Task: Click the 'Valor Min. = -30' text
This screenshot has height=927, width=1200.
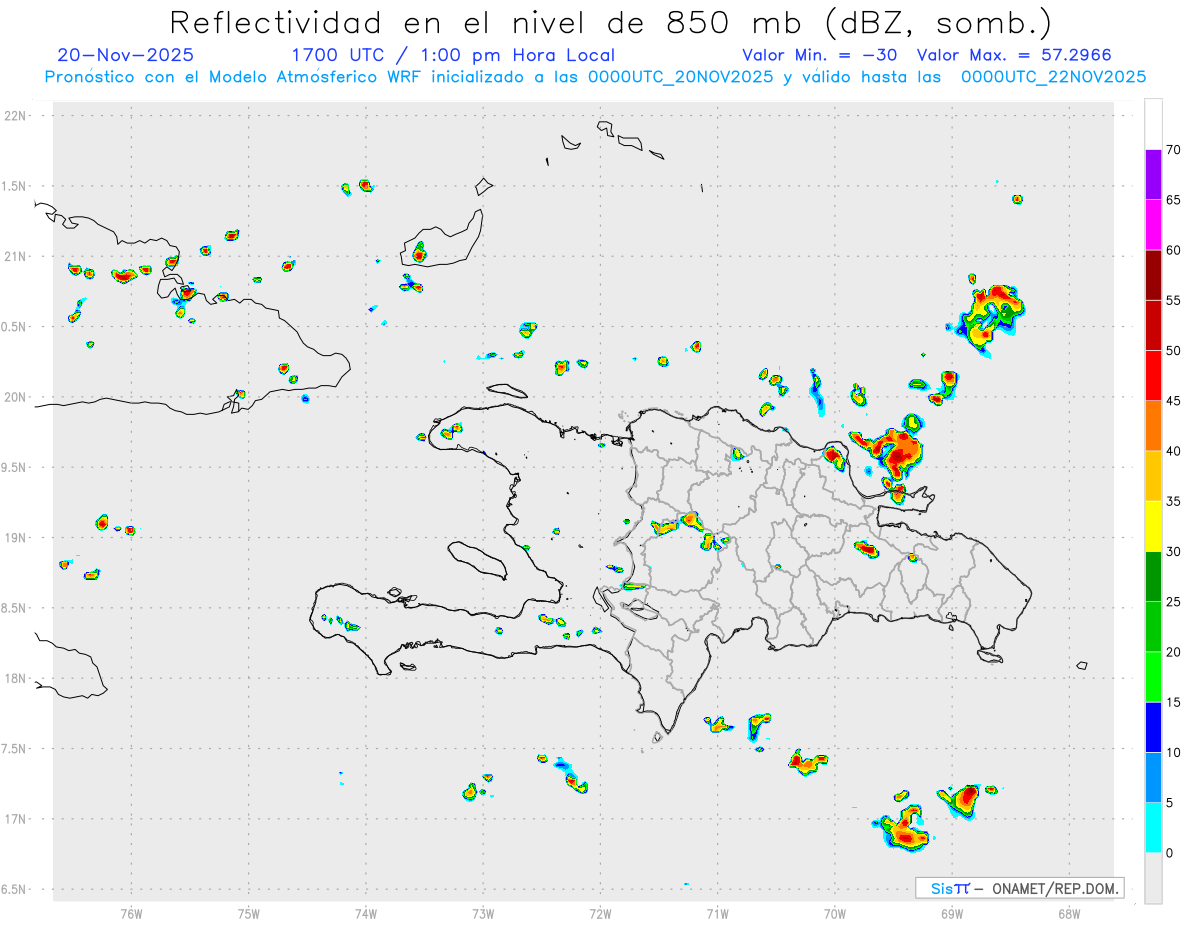Action: pos(819,55)
